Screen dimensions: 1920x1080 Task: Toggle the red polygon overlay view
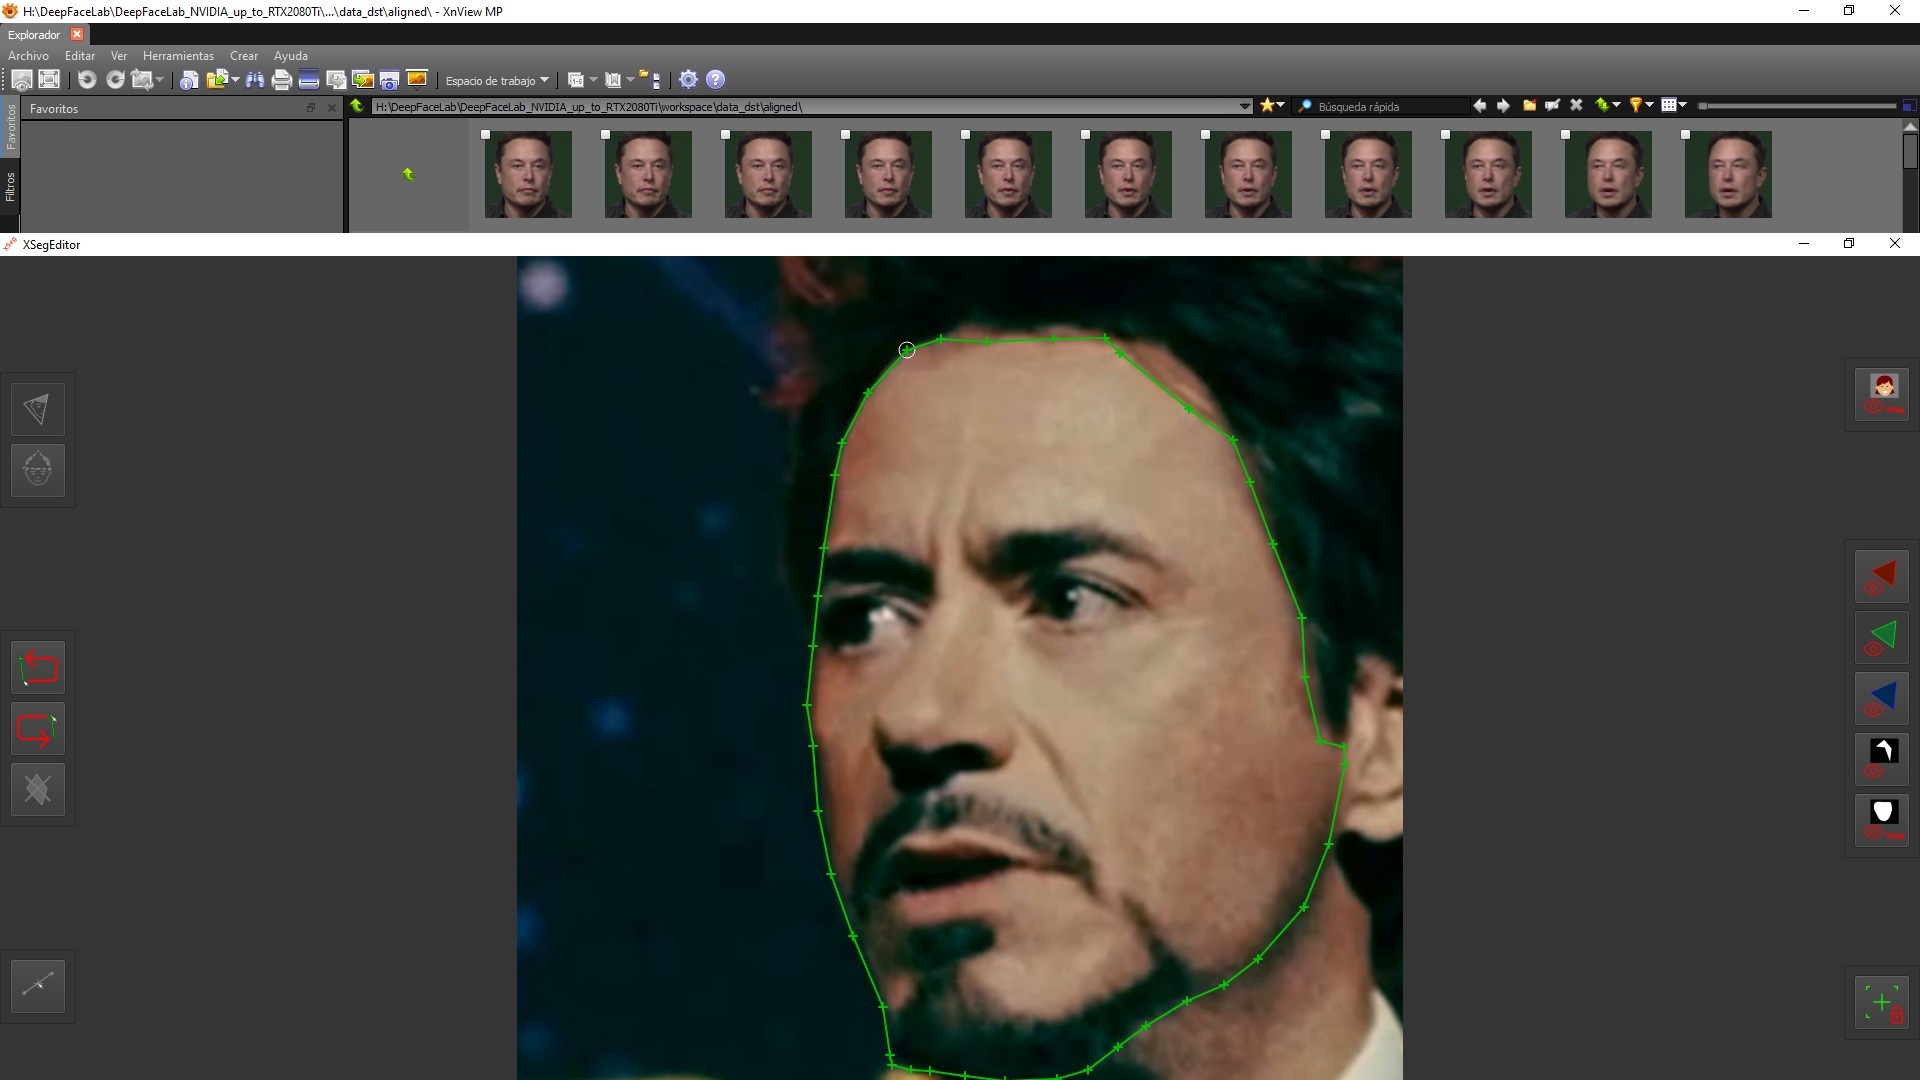pos(1882,577)
